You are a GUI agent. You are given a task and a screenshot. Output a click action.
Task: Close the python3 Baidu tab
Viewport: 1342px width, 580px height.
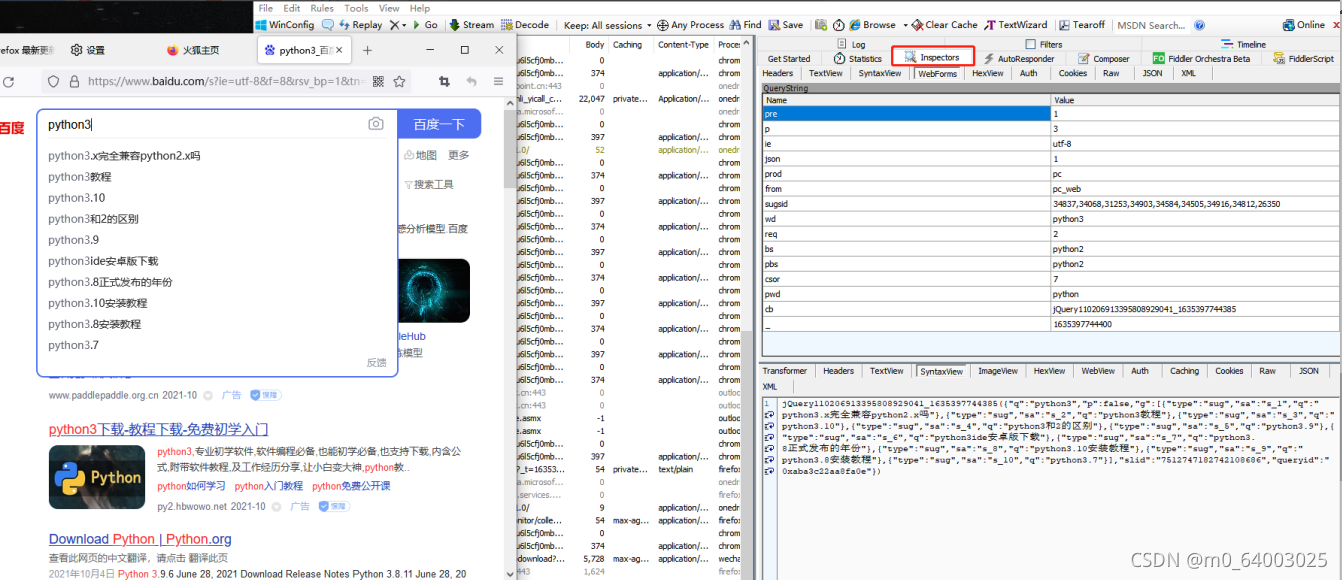(339, 50)
